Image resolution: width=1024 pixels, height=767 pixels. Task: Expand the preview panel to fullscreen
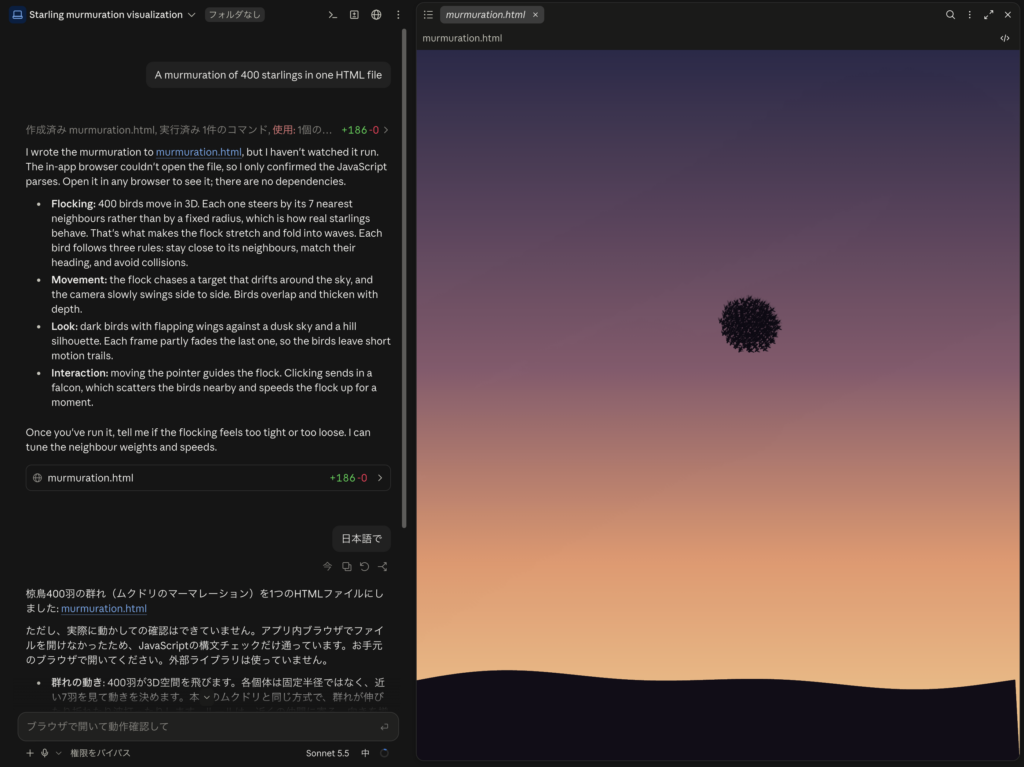point(989,14)
